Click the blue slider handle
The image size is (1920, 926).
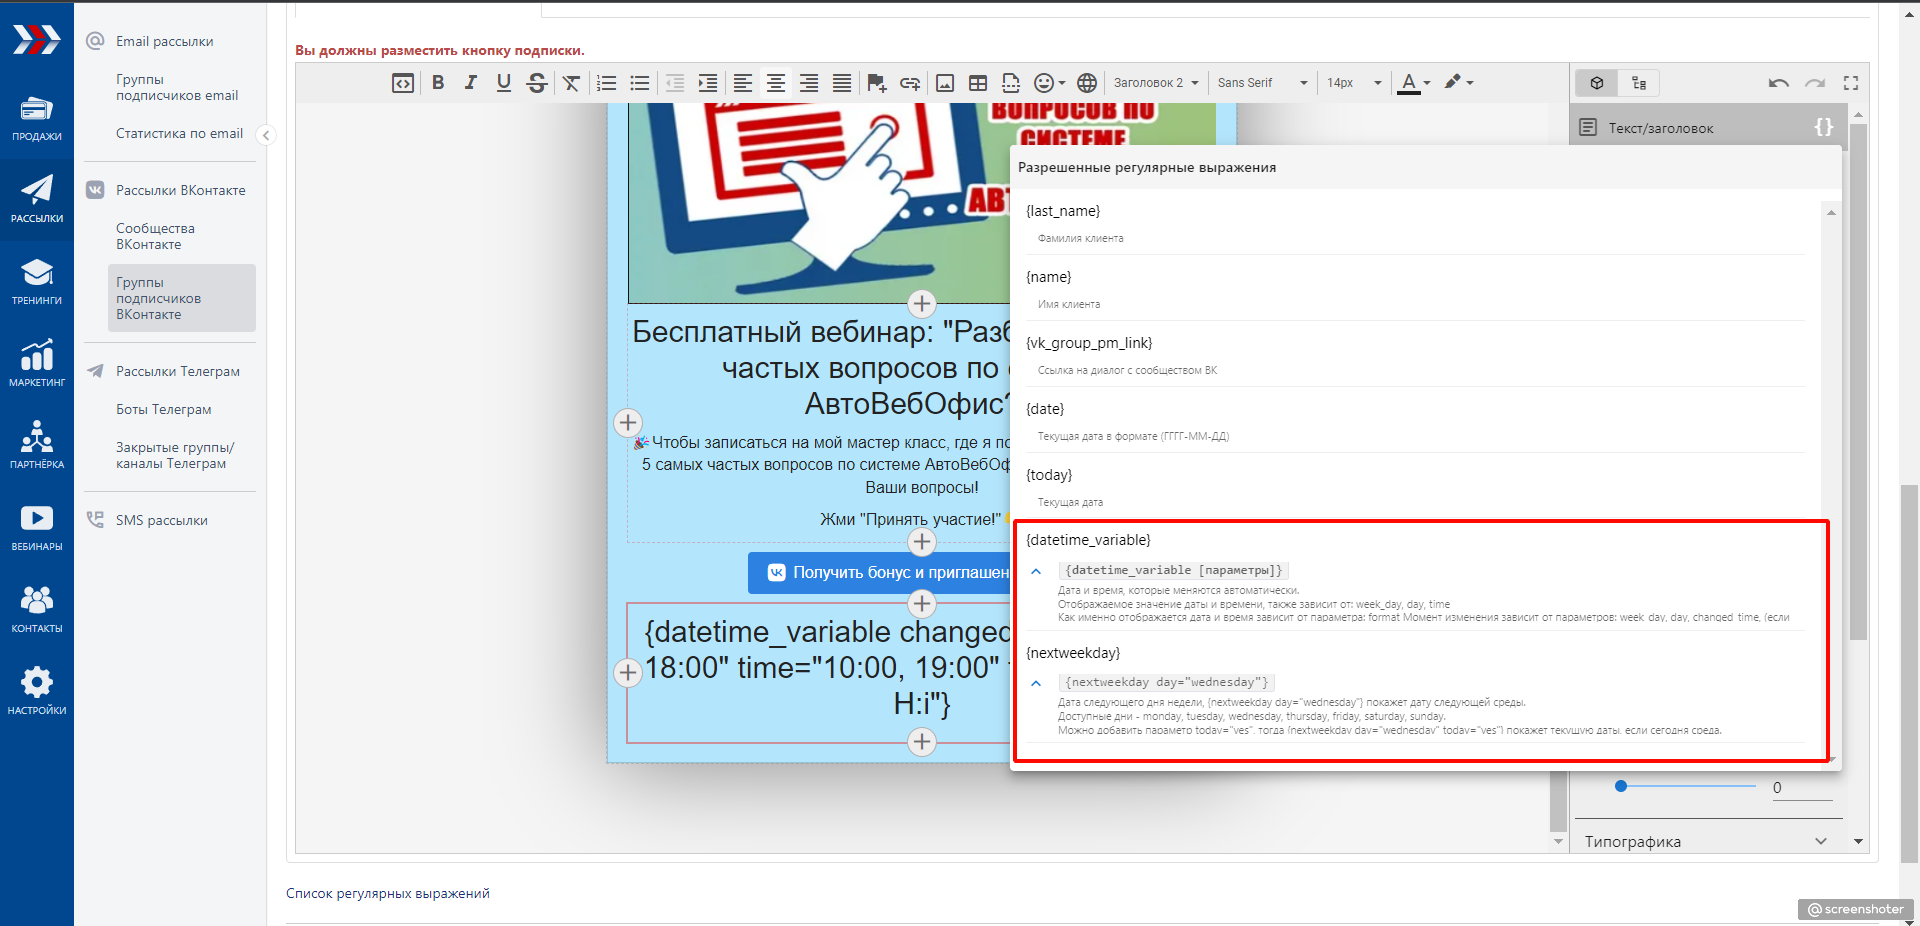coord(1621,786)
